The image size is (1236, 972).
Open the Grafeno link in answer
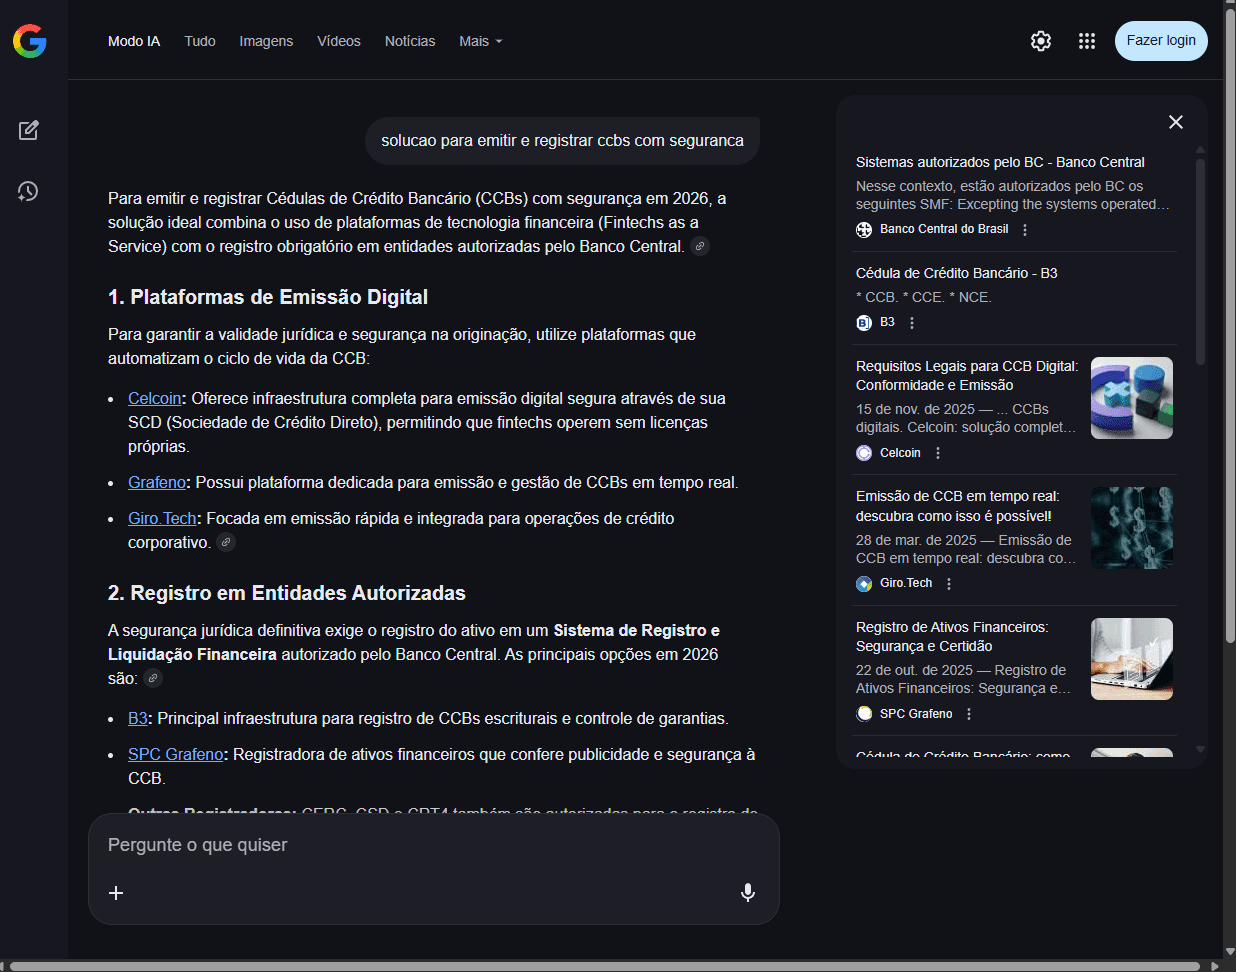(157, 482)
